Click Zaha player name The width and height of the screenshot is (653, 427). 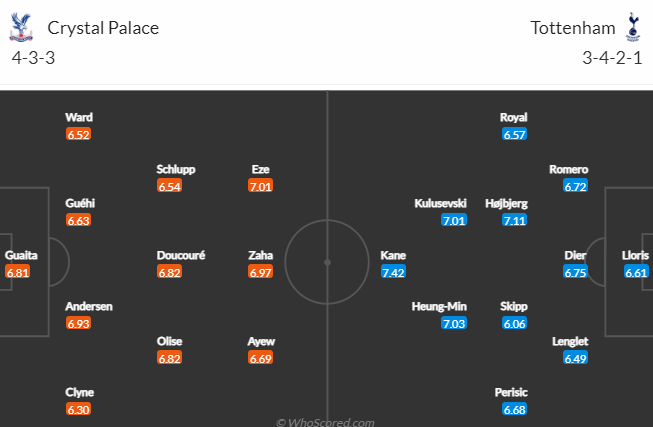pyautogui.click(x=261, y=255)
